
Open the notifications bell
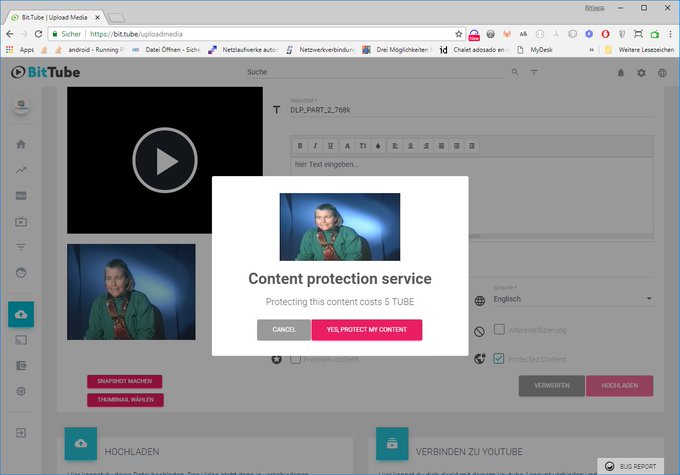pos(621,73)
